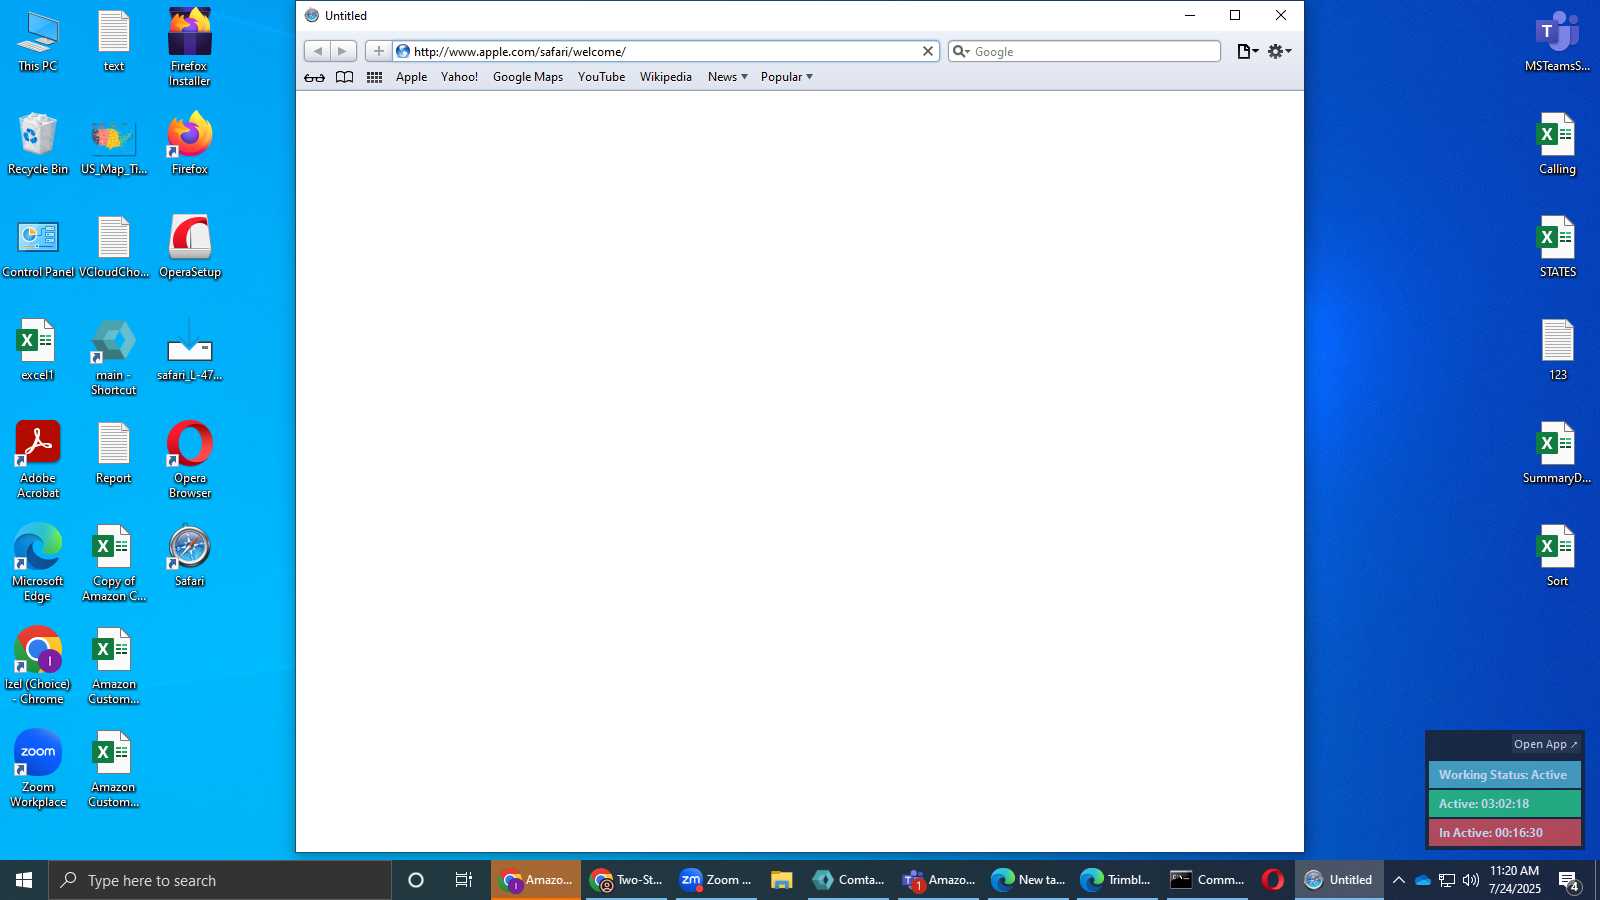Click the Open App link
The height and width of the screenshot is (900, 1600).
1546,744
